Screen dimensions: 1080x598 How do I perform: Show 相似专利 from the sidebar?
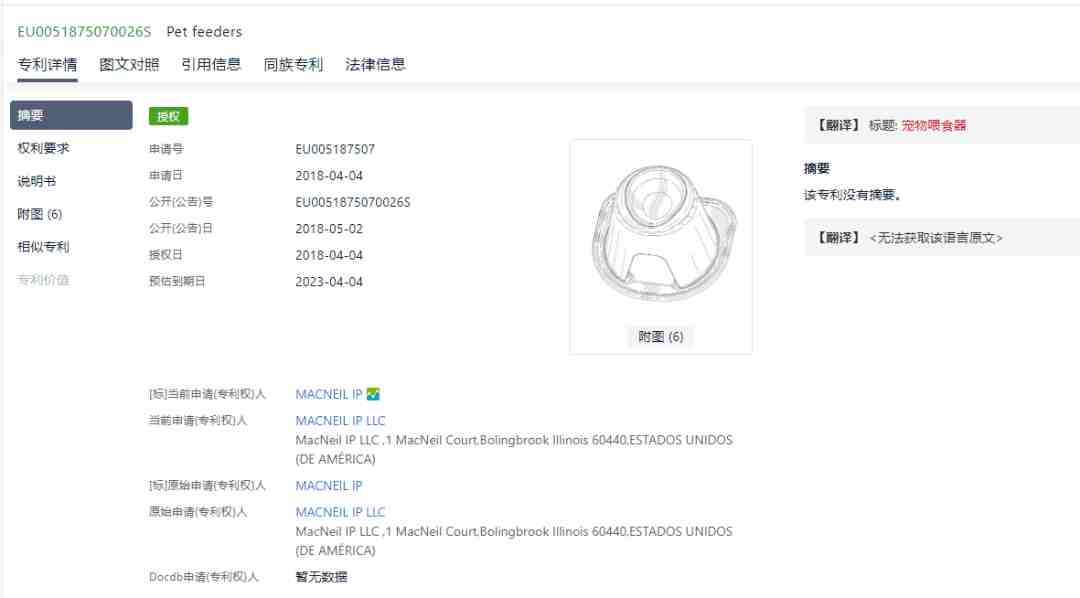pyautogui.click(x=43, y=247)
